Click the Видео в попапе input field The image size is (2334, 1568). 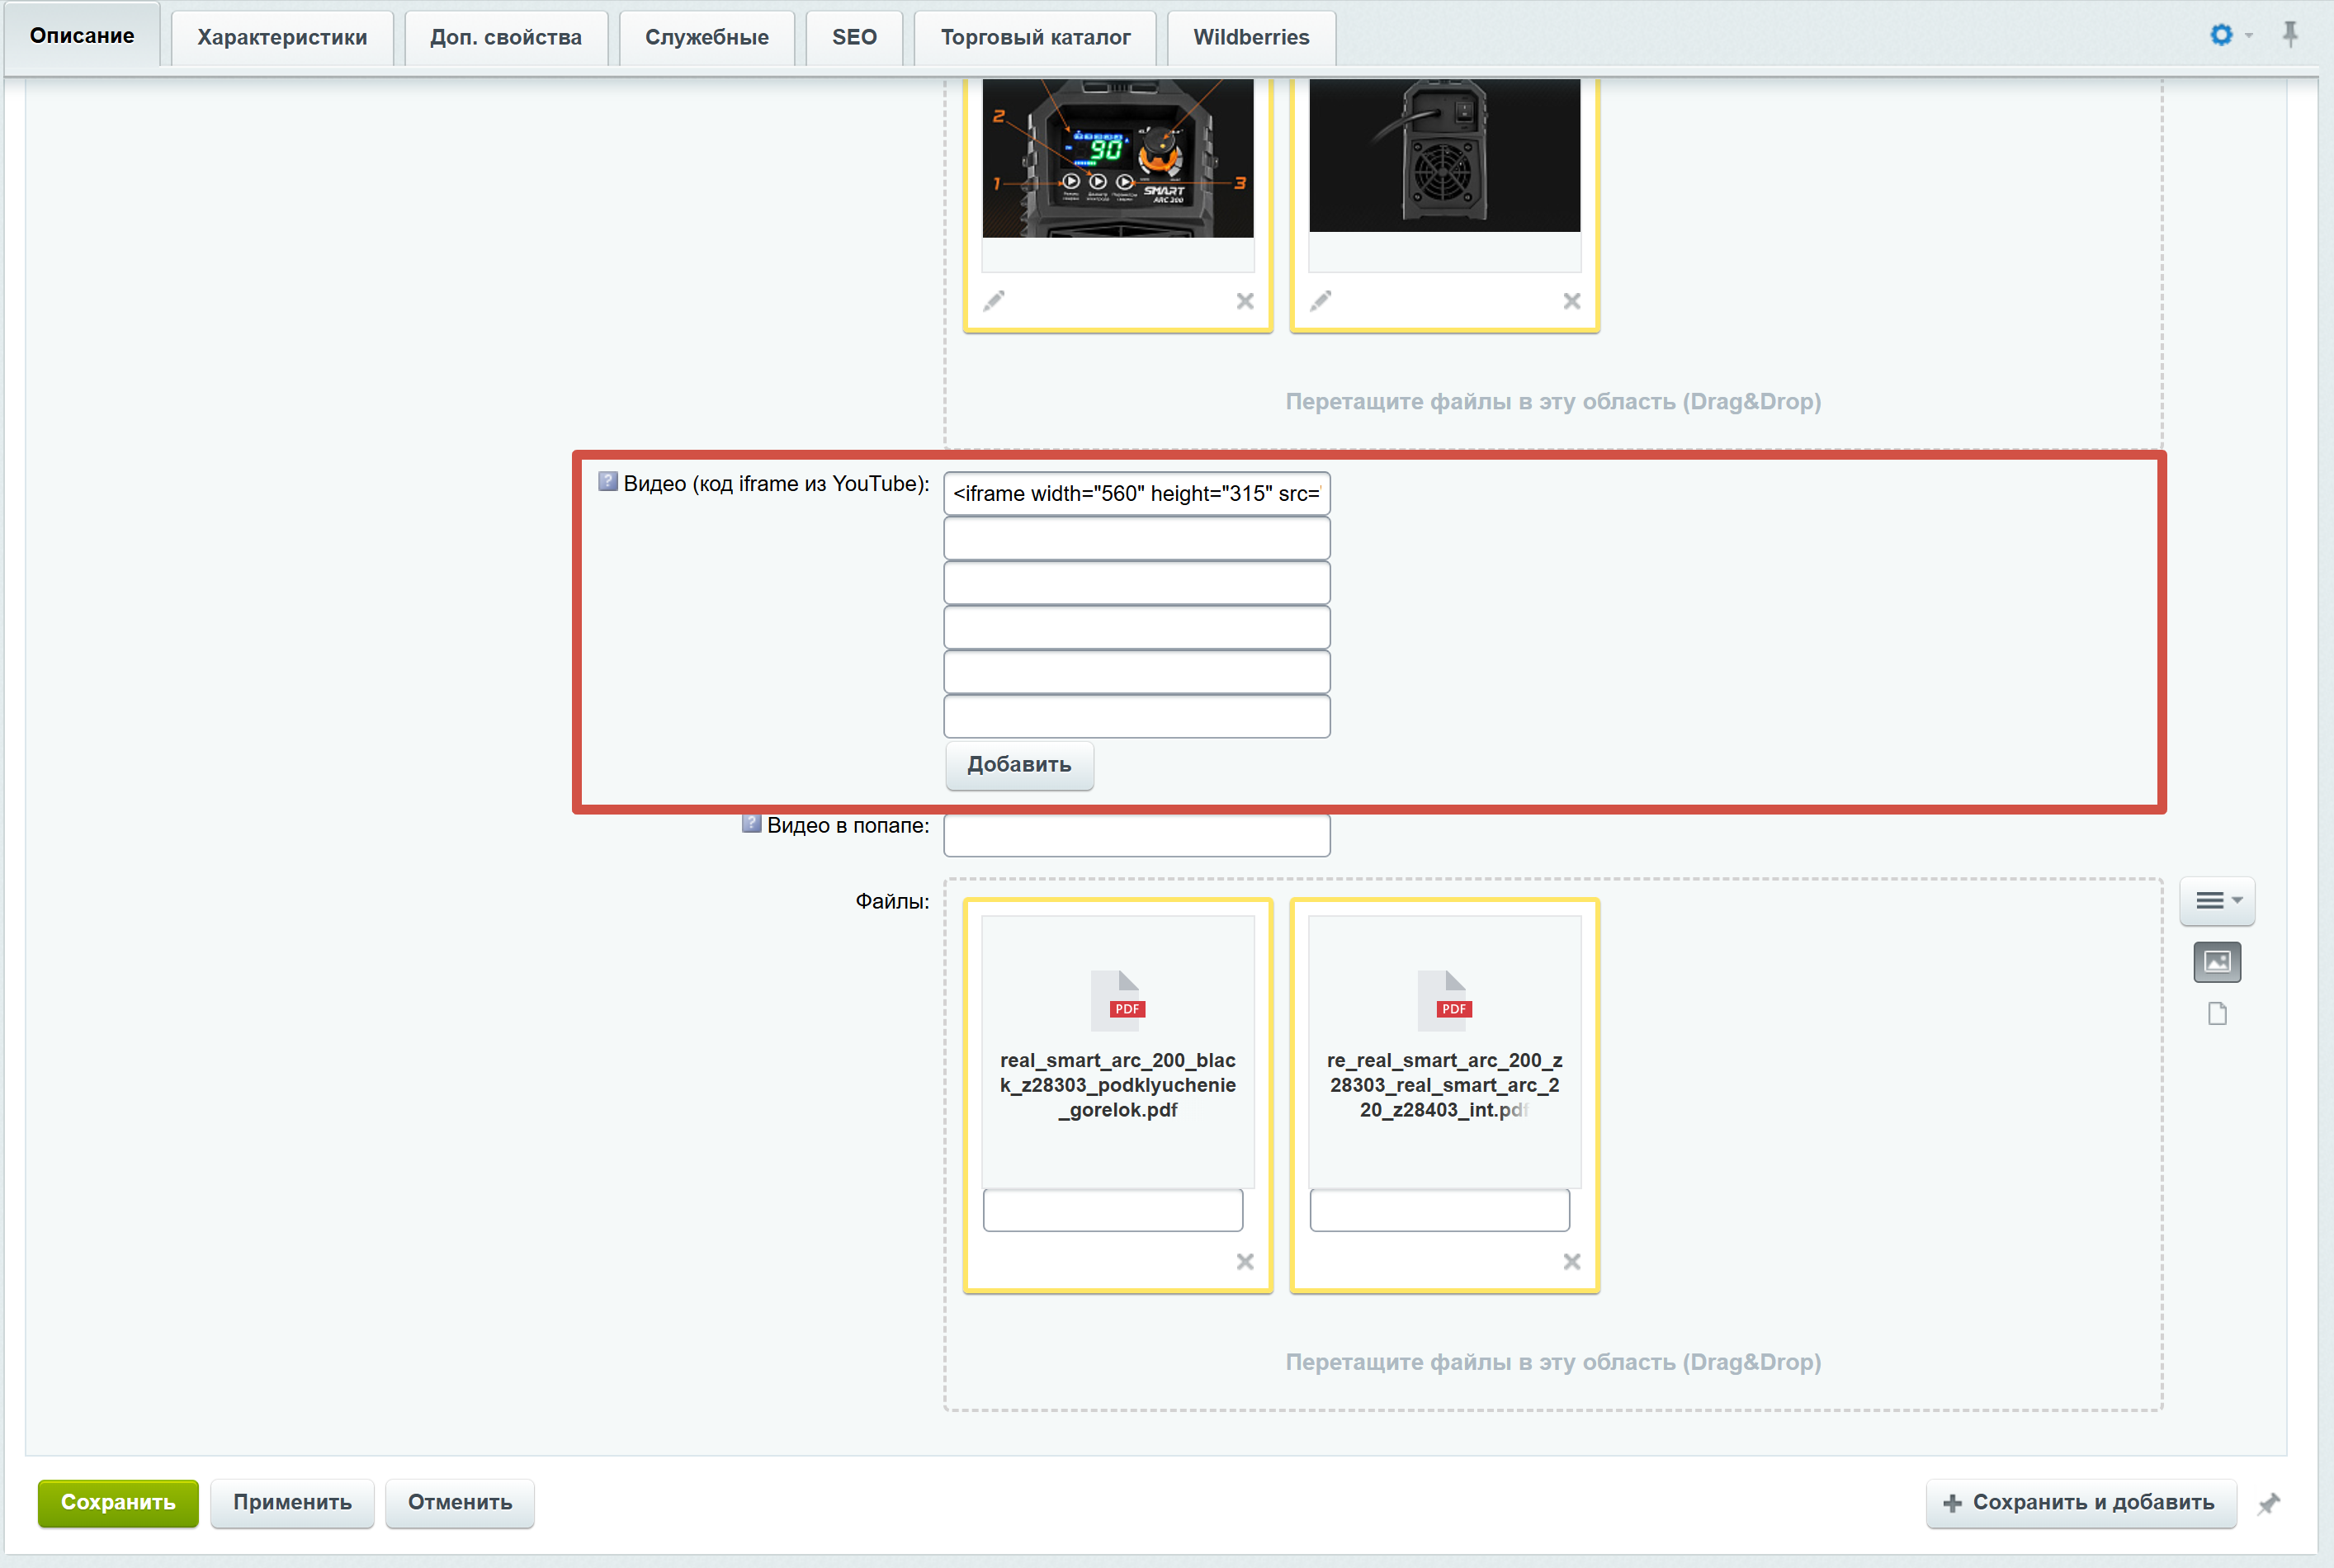point(1136,835)
